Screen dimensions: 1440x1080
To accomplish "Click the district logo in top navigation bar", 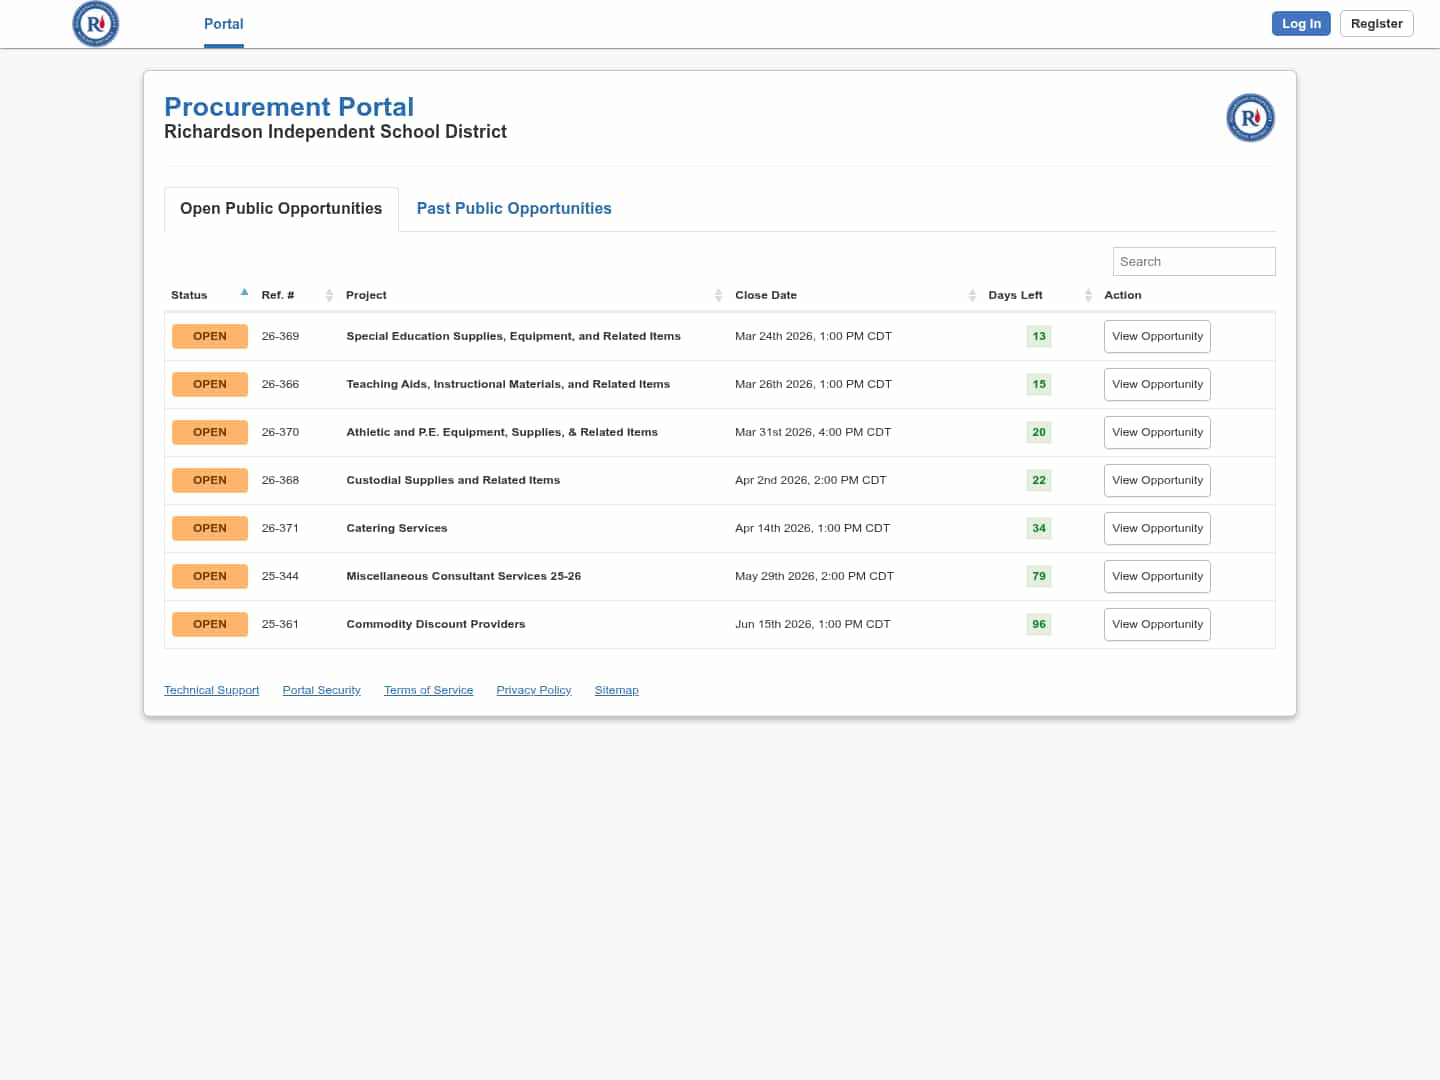I will [x=96, y=24].
